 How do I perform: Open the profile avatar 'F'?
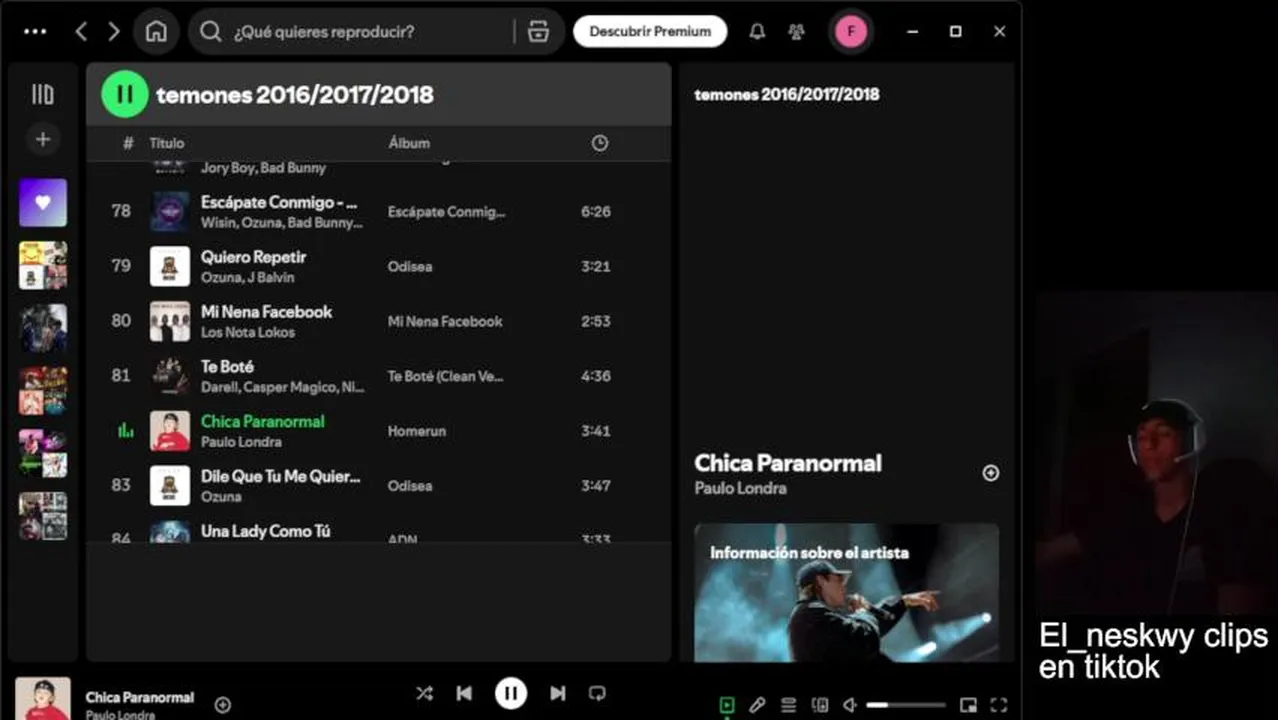(851, 31)
